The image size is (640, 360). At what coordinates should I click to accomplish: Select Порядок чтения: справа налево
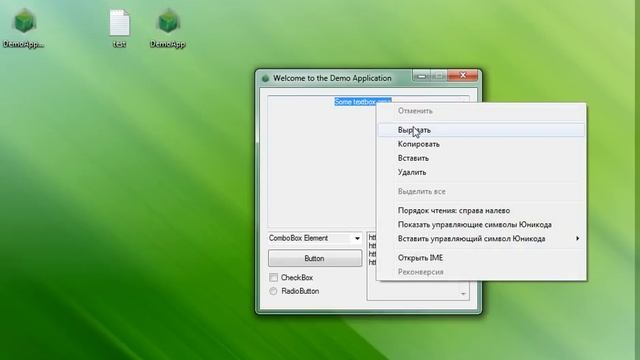click(481, 211)
